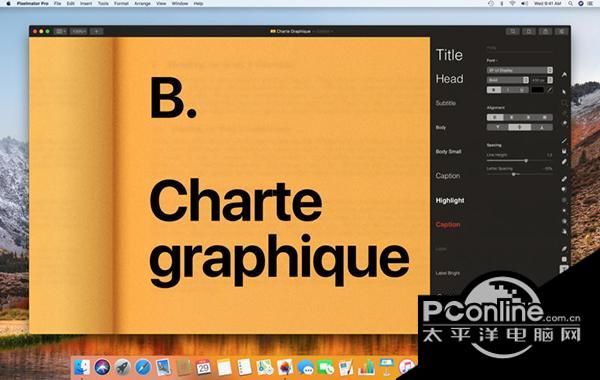Open Numbers from the Dock

coord(366,367)
